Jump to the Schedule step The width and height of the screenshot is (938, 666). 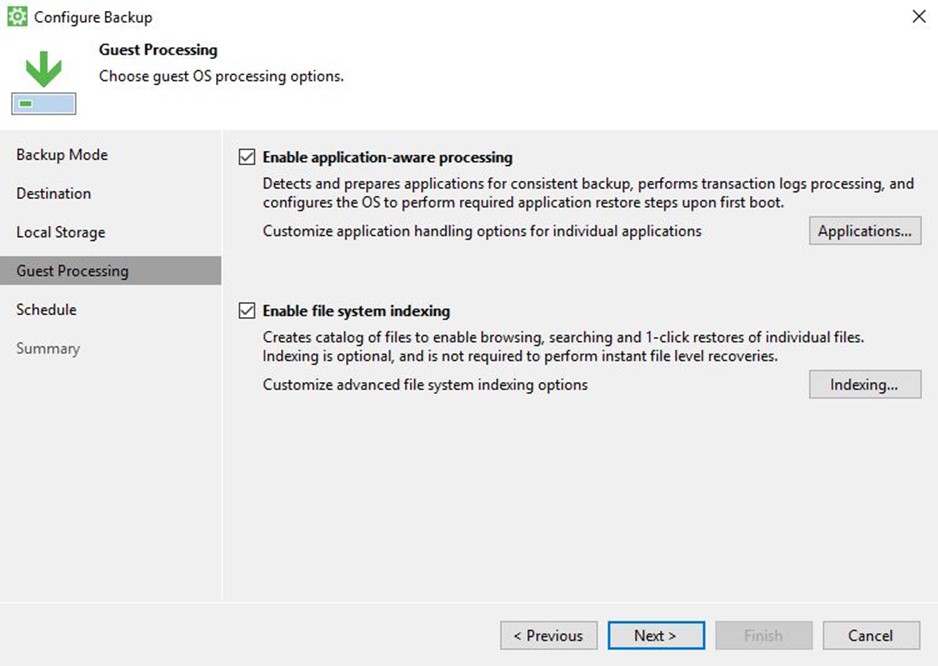[x=47, y=309]
